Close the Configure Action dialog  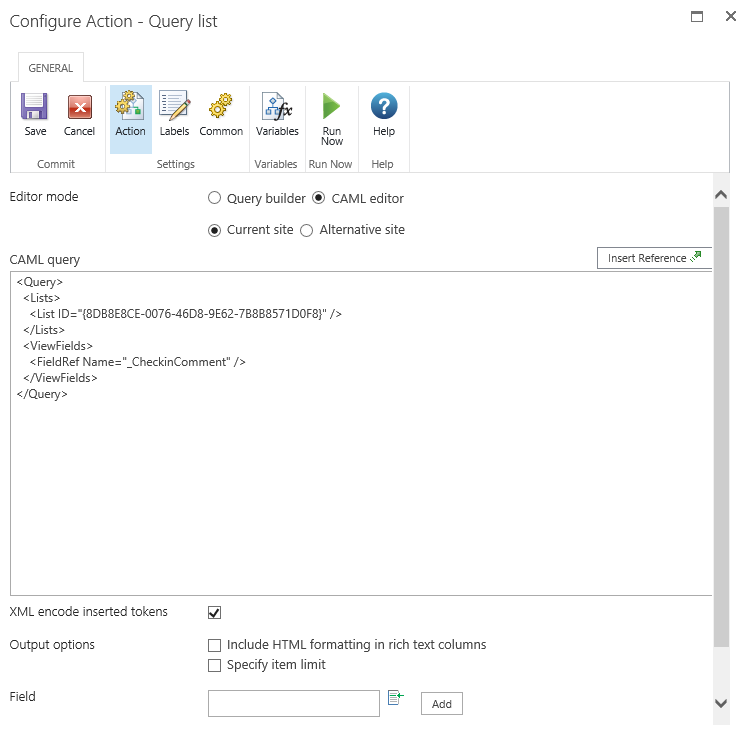coord(731,17)
